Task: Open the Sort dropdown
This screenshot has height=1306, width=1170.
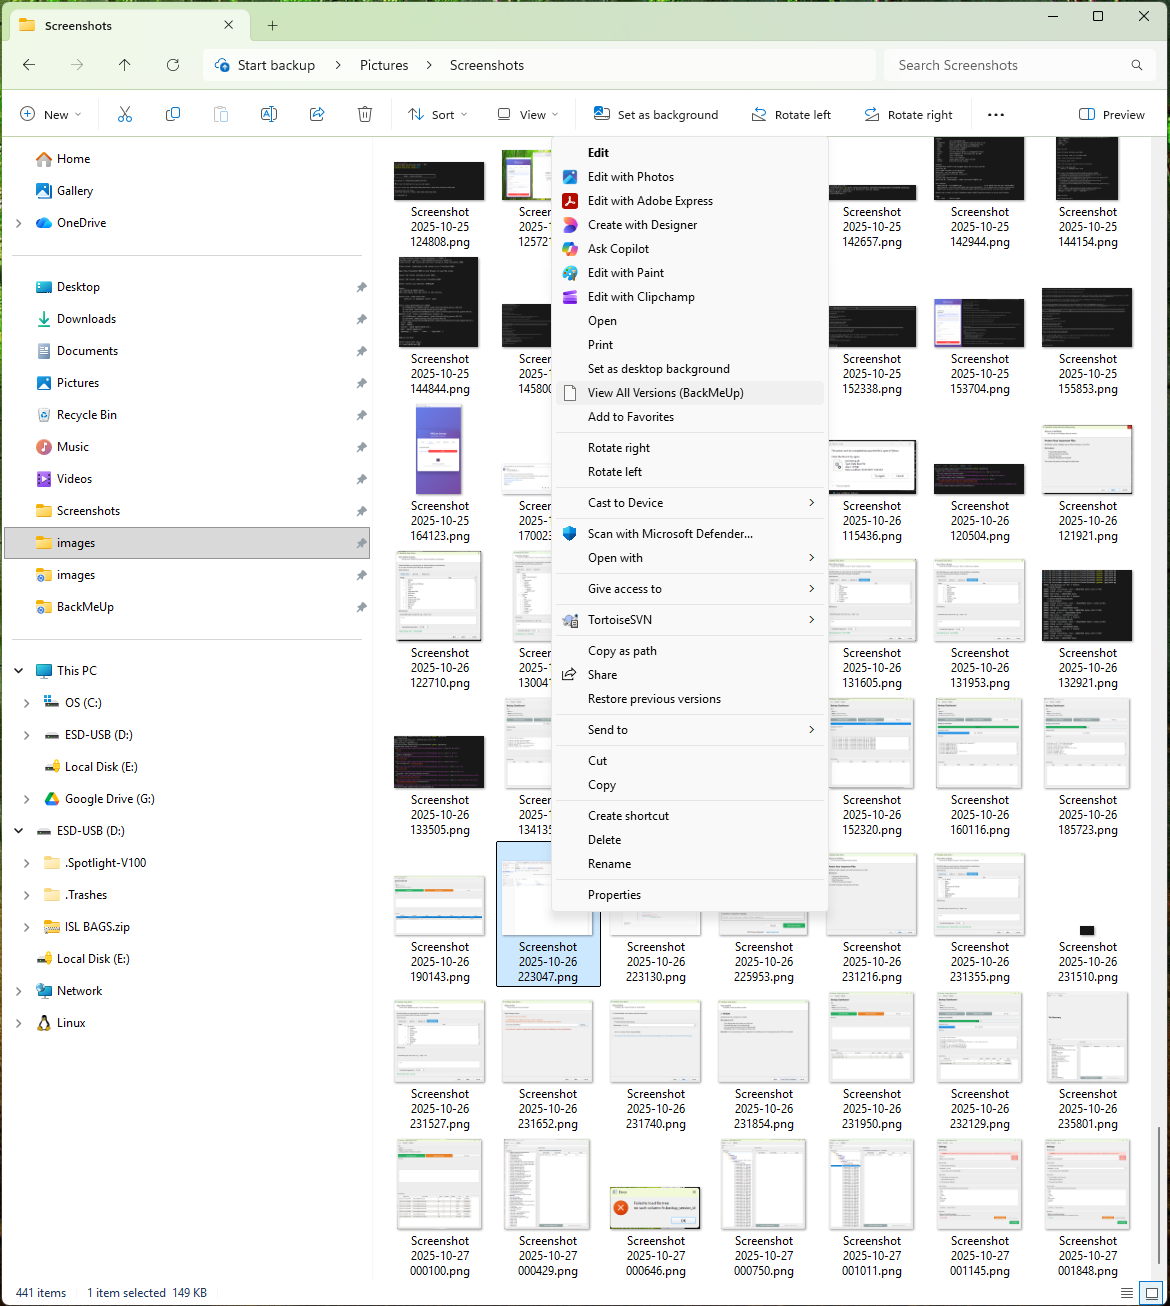Action: coord(436,113)
